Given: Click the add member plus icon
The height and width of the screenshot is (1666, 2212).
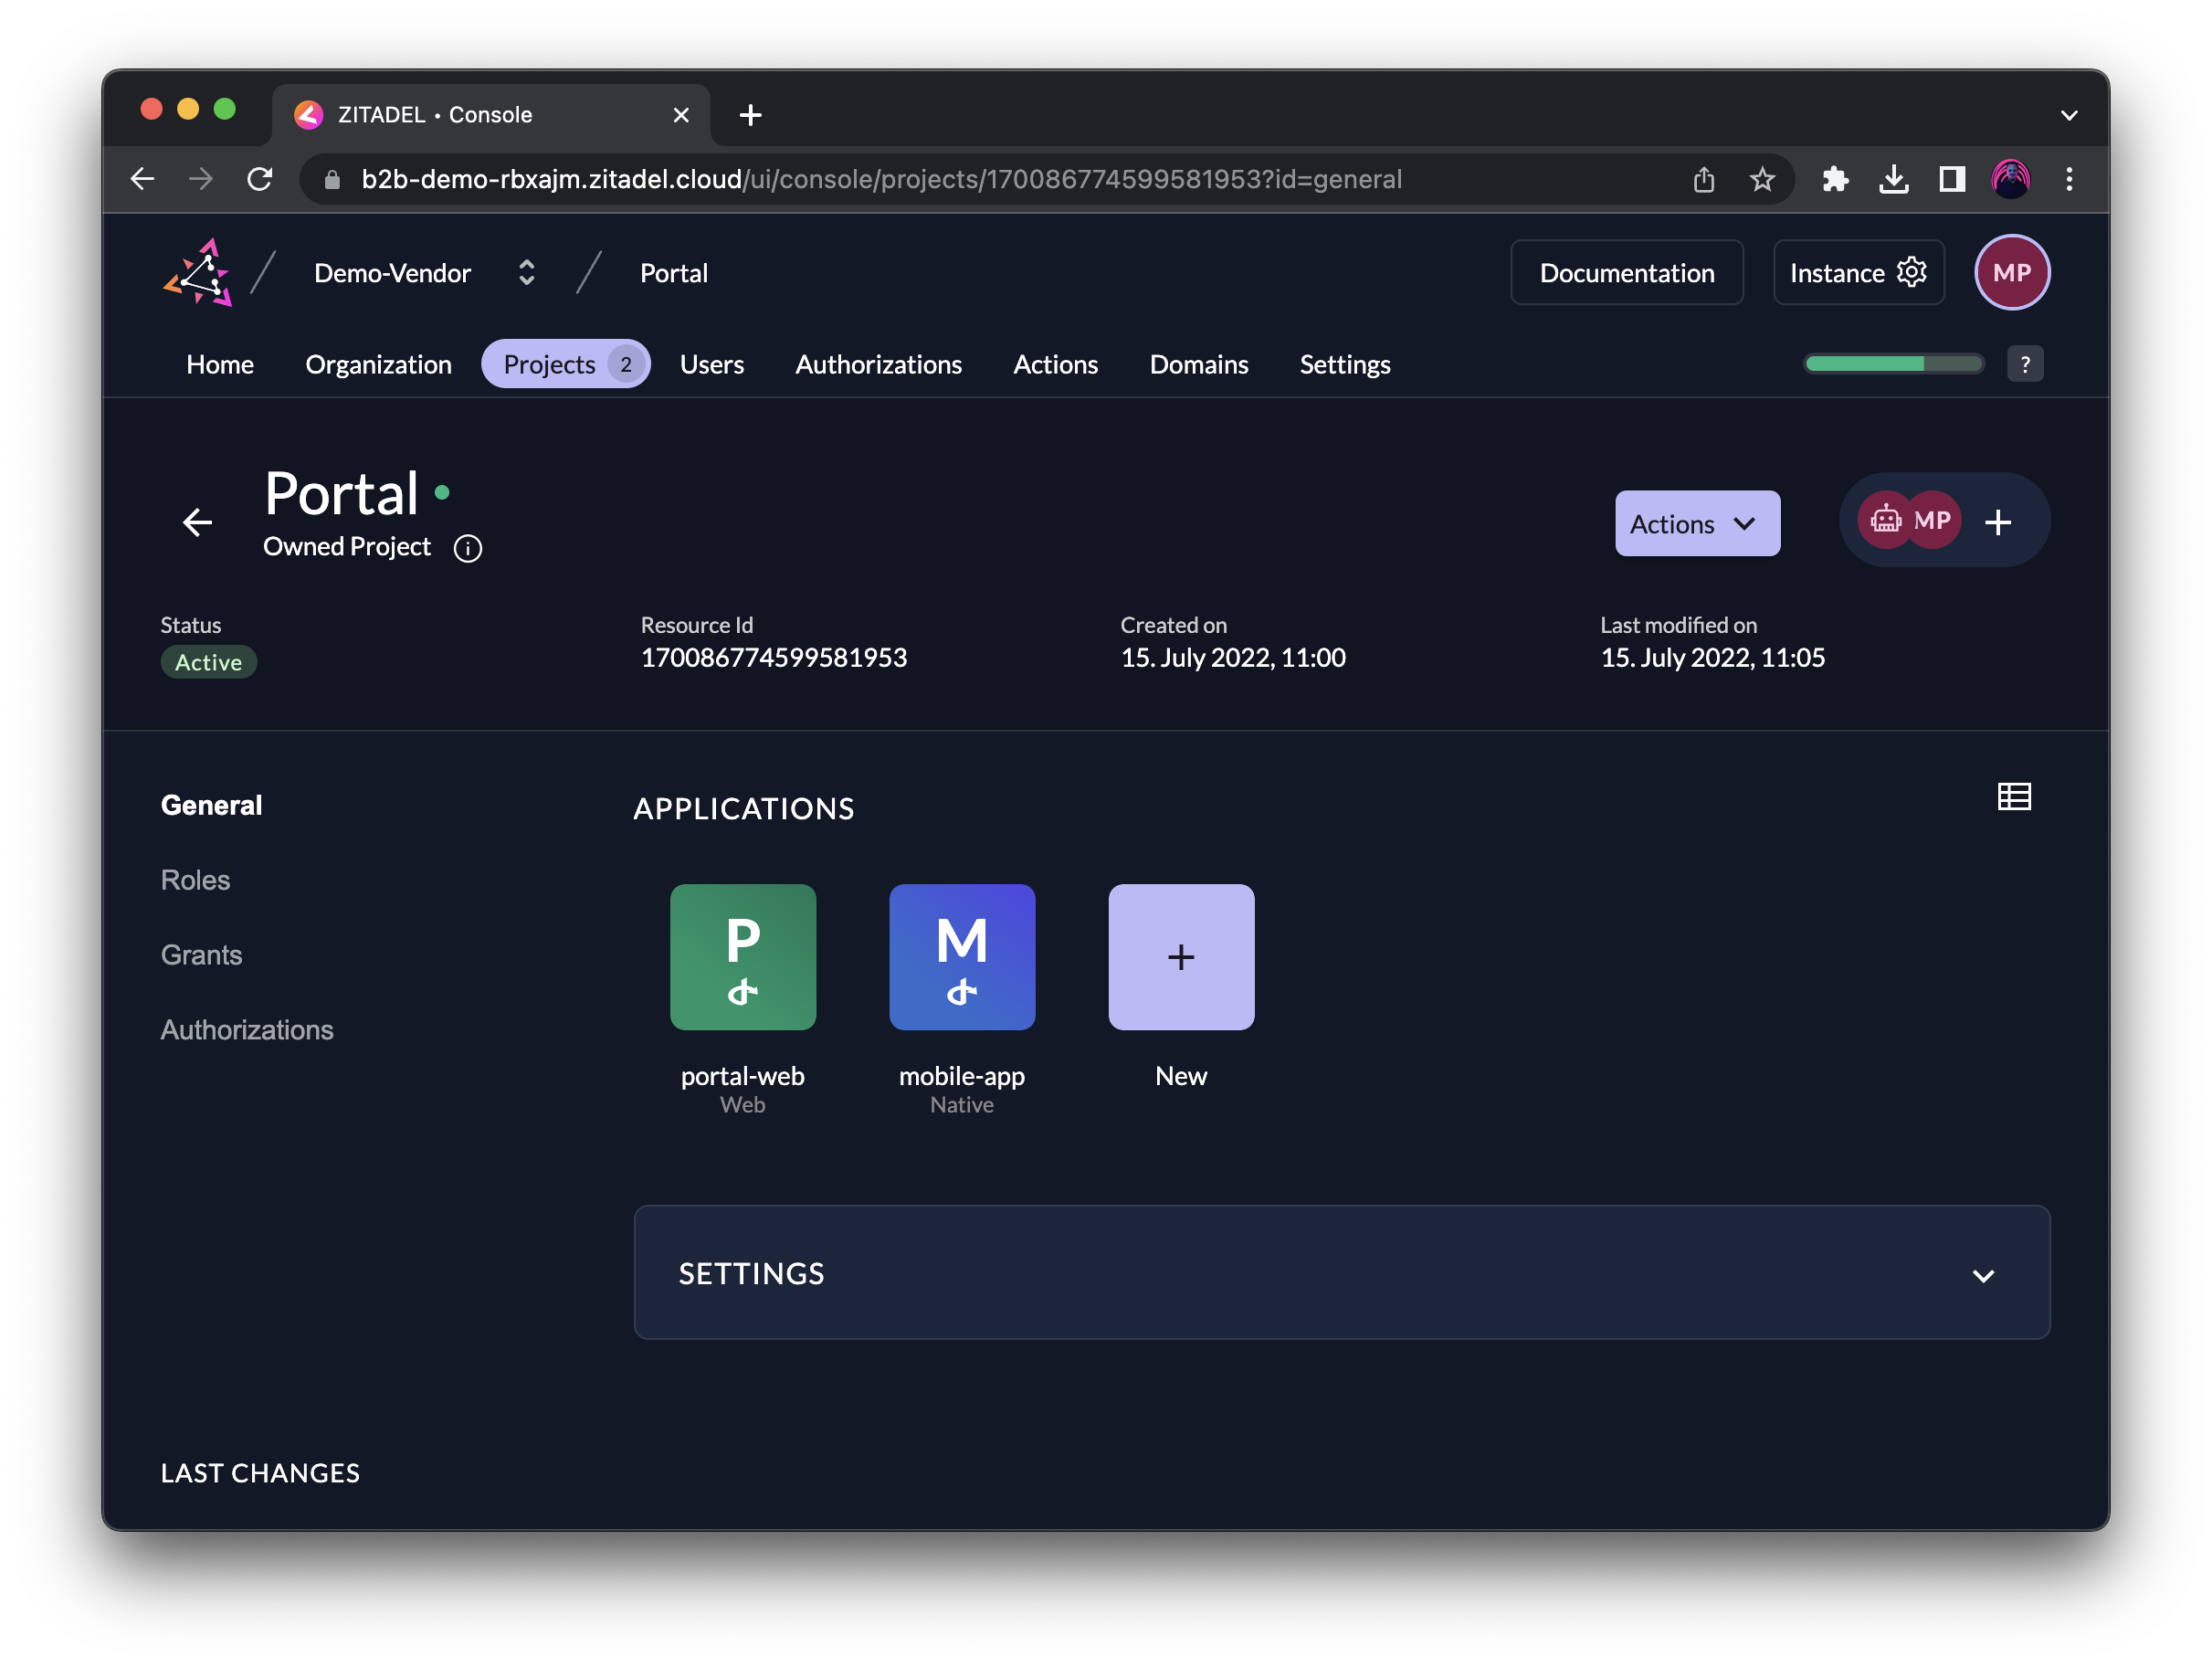Looking at the screenshot, I should pyautogui.click(x=1998, y=520).
